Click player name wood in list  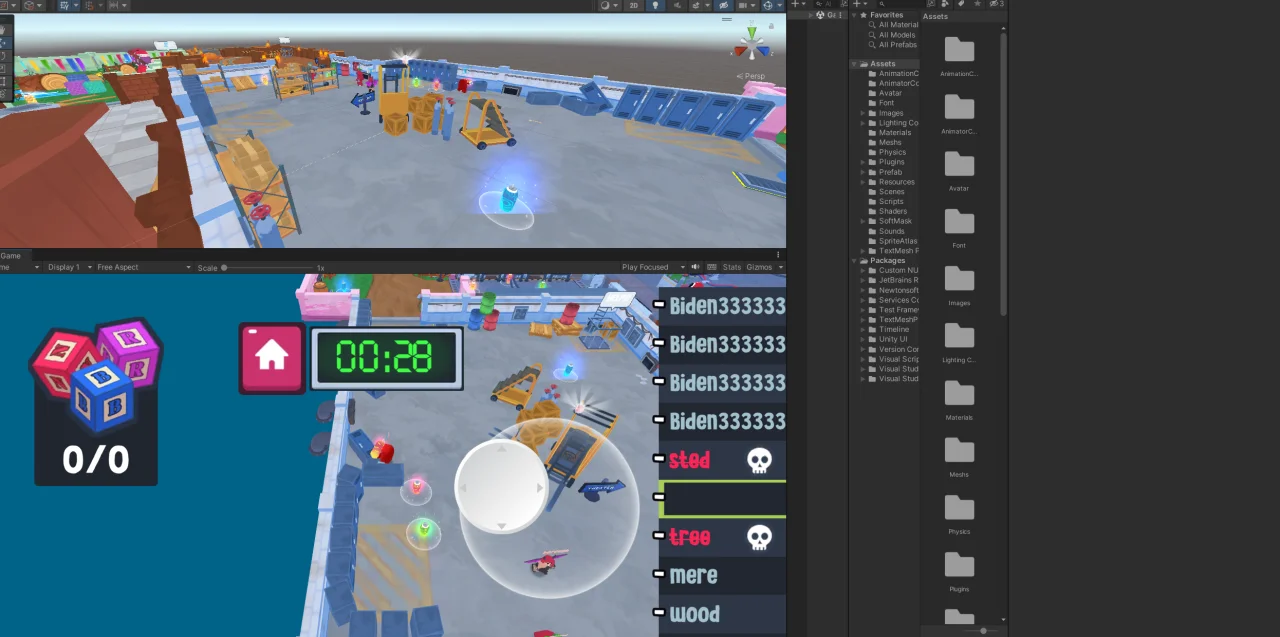pyautogui.click(x=694, y=614)
